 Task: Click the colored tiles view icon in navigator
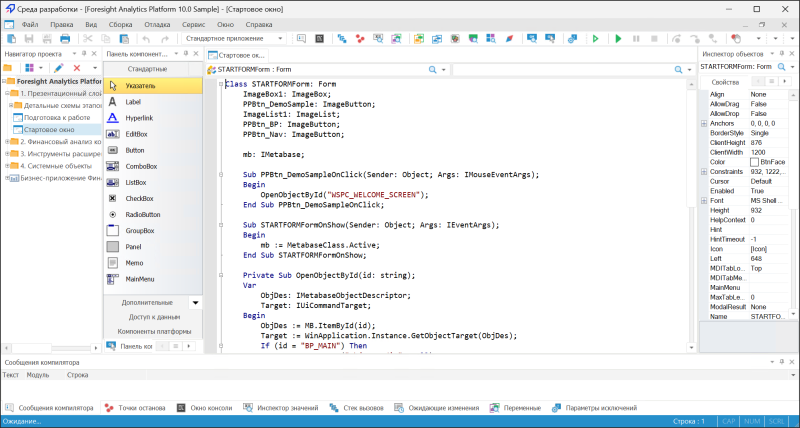coord(29,68)
